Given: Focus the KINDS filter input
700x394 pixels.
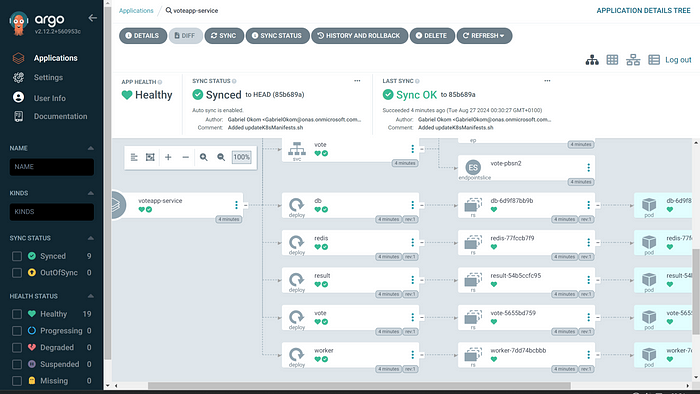Looking at the screenshot, I should (x=52, y=212).
